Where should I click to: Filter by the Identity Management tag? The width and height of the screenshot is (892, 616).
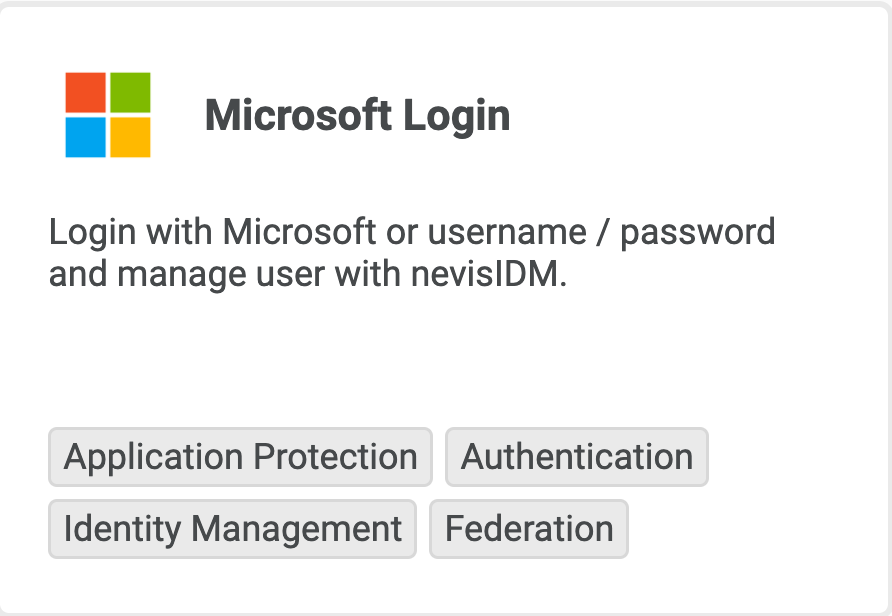coord(232,529)
